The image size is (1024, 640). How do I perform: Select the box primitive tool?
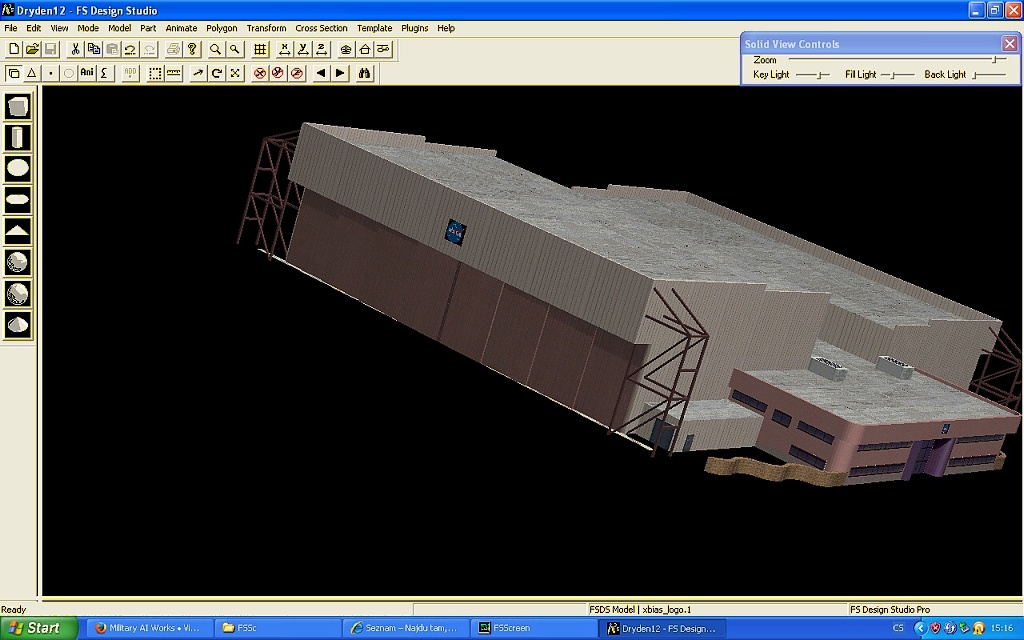pyautogui.click(x=18, y=107)
